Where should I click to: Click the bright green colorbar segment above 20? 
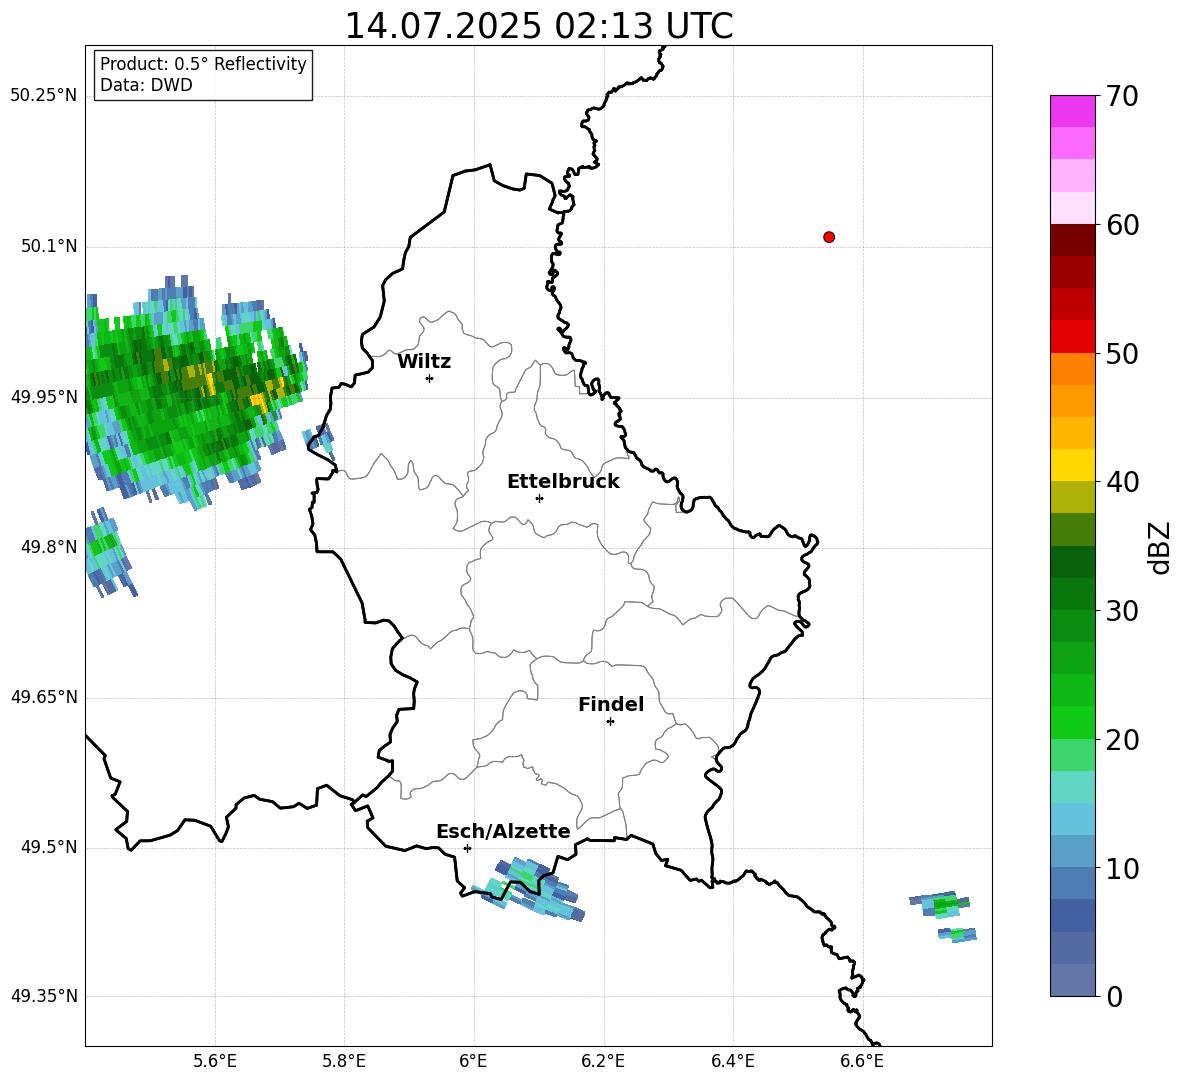1072,722
